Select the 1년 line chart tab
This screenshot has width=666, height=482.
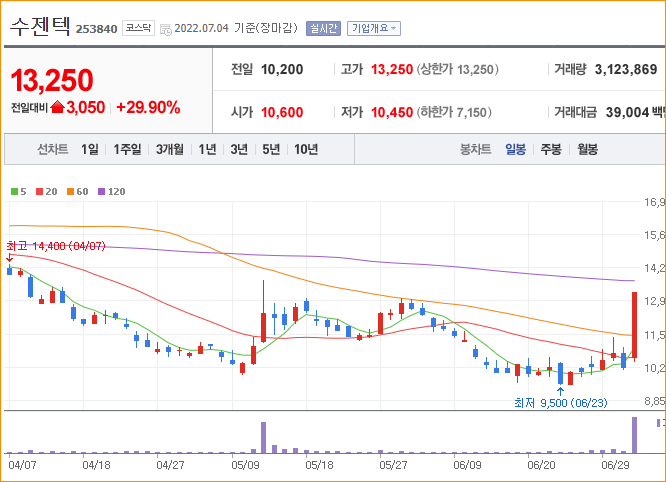tap(207, 149)
